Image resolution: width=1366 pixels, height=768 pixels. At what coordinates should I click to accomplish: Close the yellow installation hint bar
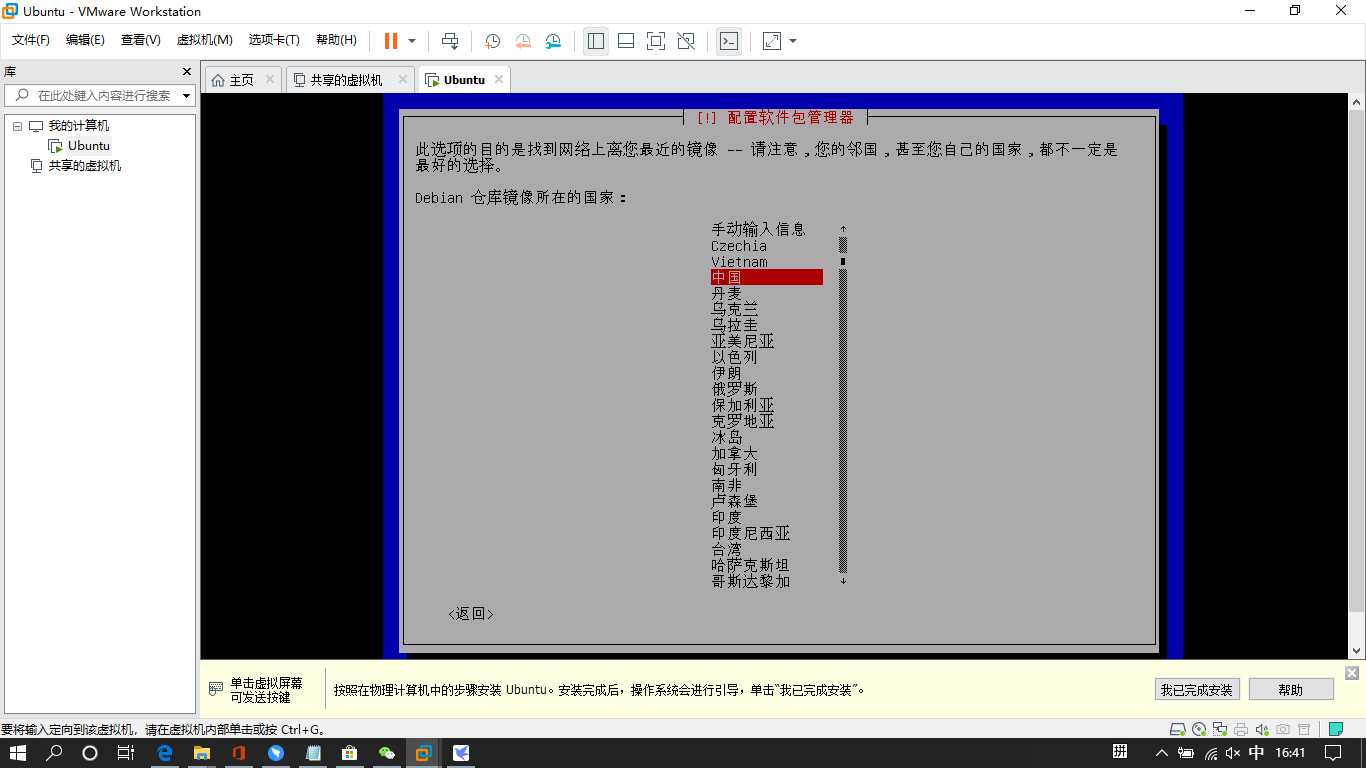(x=1352, y=673)
